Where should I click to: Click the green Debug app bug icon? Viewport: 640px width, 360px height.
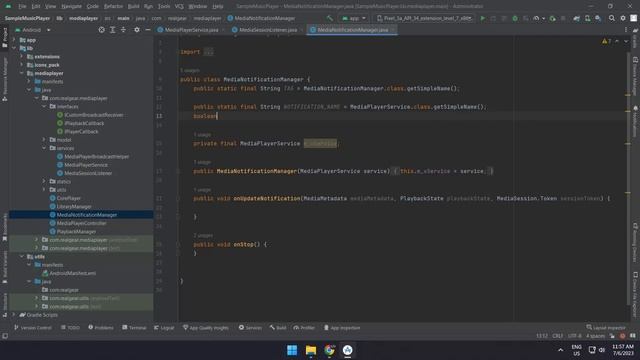(515, 18)
